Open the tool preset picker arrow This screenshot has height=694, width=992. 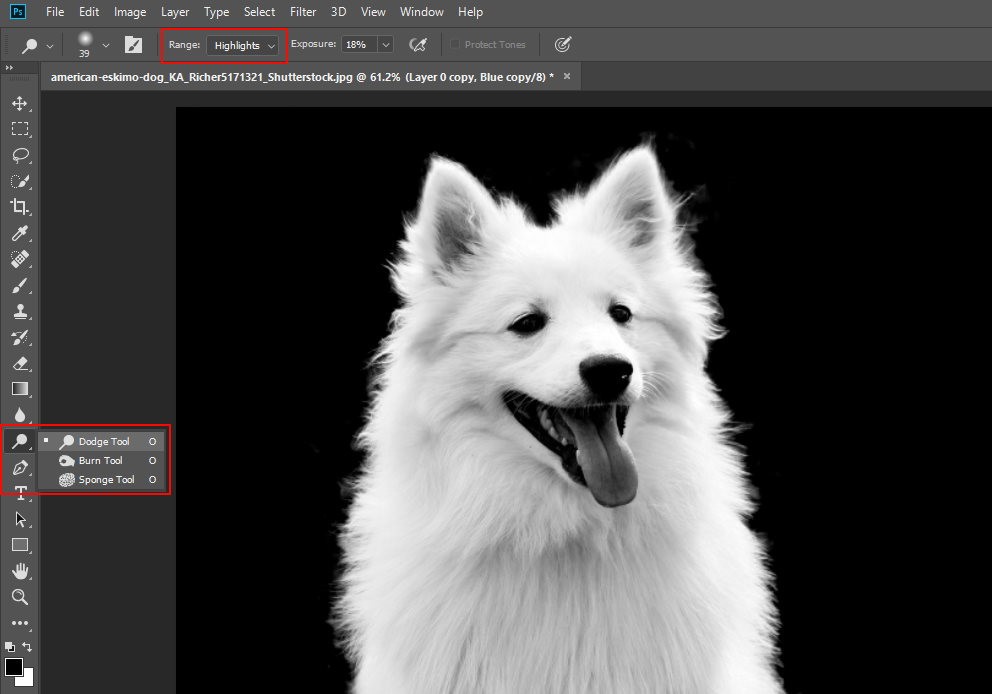pos(49,46)
